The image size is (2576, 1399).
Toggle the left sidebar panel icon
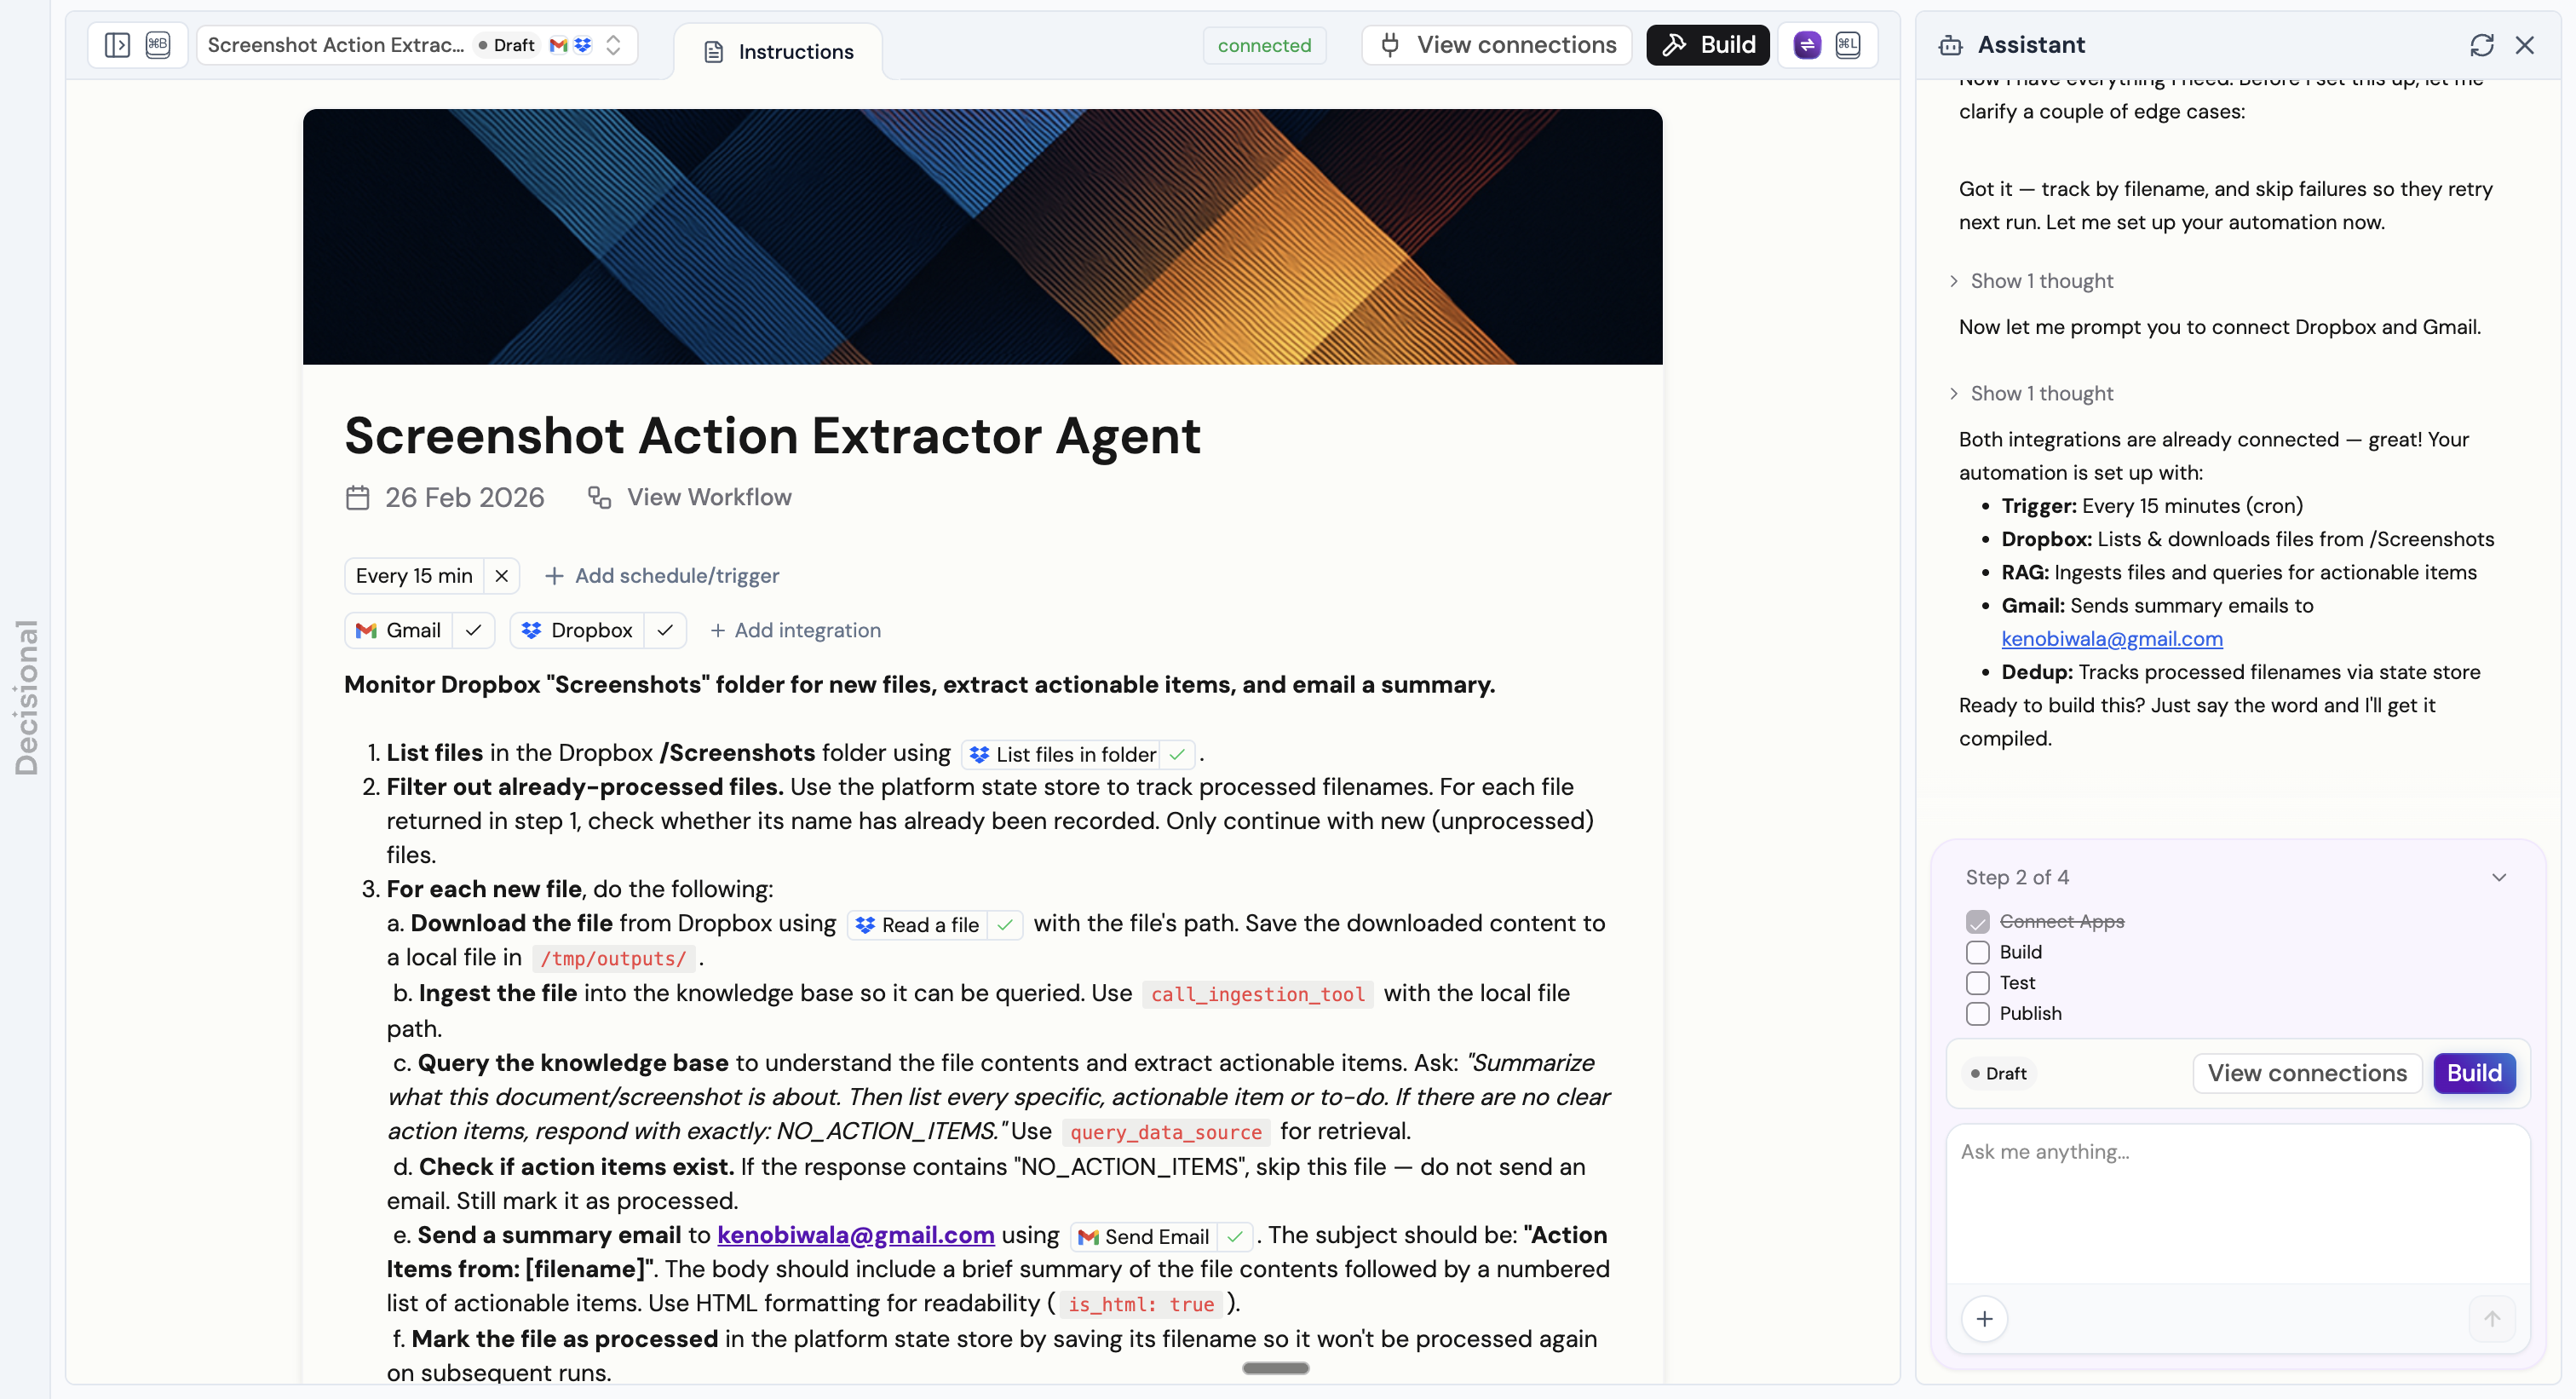[117, 45]
